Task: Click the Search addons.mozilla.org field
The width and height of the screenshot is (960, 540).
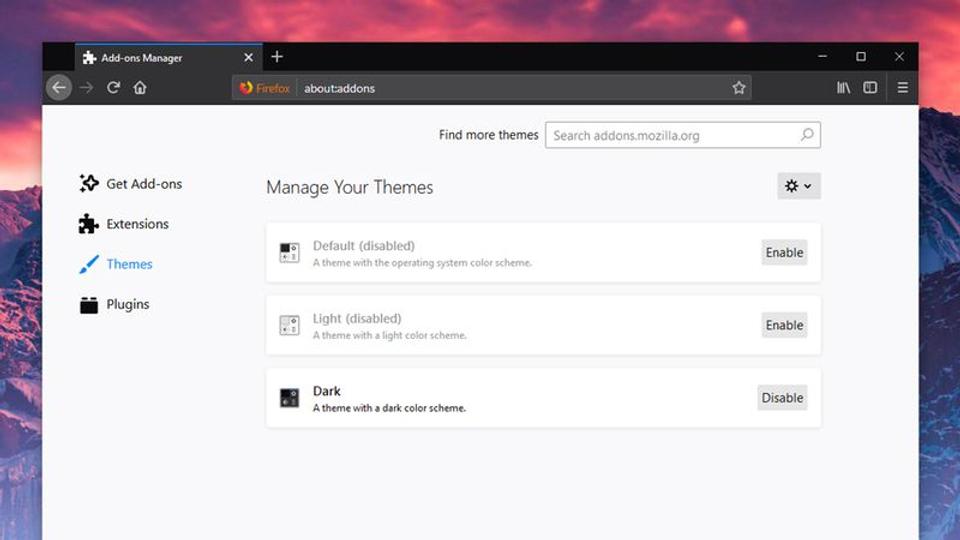Action: [x=682, y=135]
